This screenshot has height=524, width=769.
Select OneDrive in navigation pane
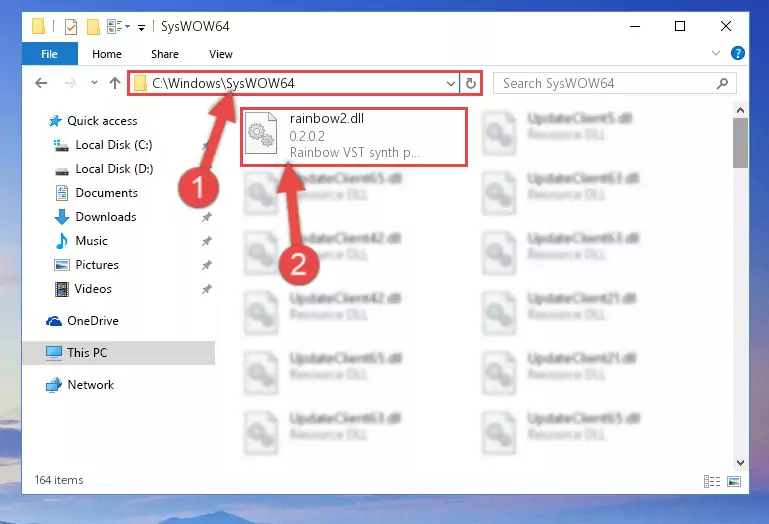coord(93,321)
